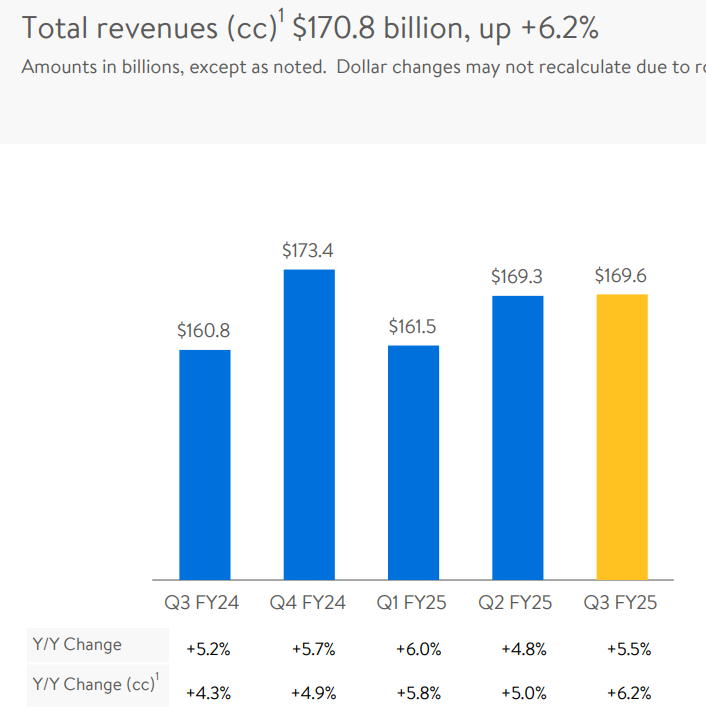Screen dimensions: 706x724
Task: Click the Total revenues (cc) headline
Action: pyautogui.click(x=310, y=27)
